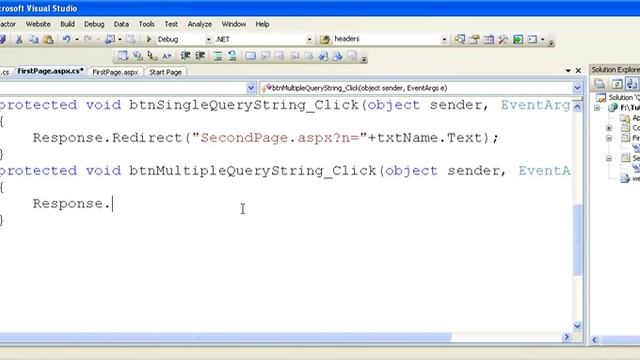This screenshot has height=360, width=640.
Task: Click the vertical scrollbar up arrow in editor
Action: pos(577,107)
